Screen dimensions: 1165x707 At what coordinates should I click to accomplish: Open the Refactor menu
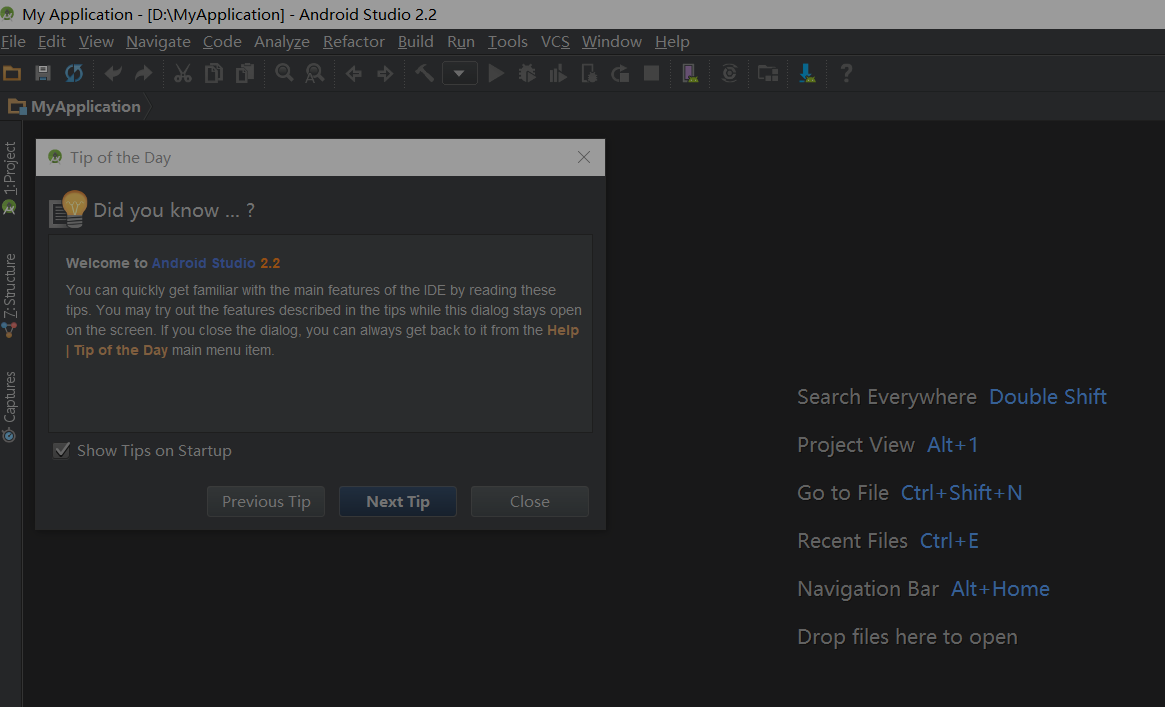(354, 42)
